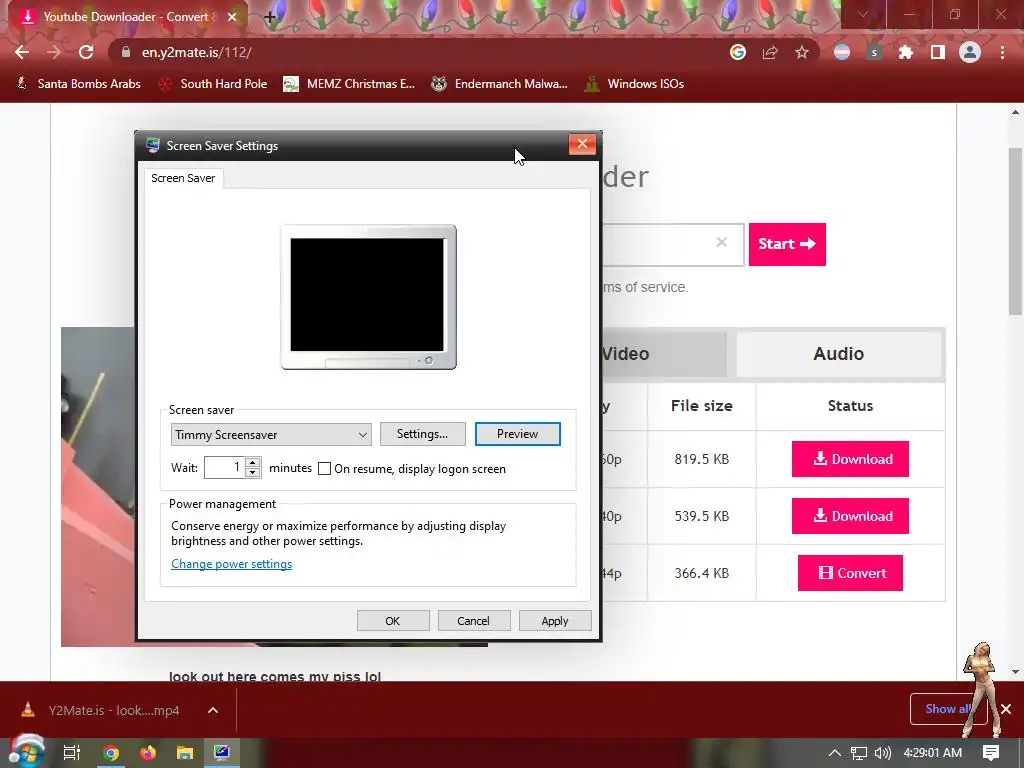Switch to the Video tab

coord(663,353)
